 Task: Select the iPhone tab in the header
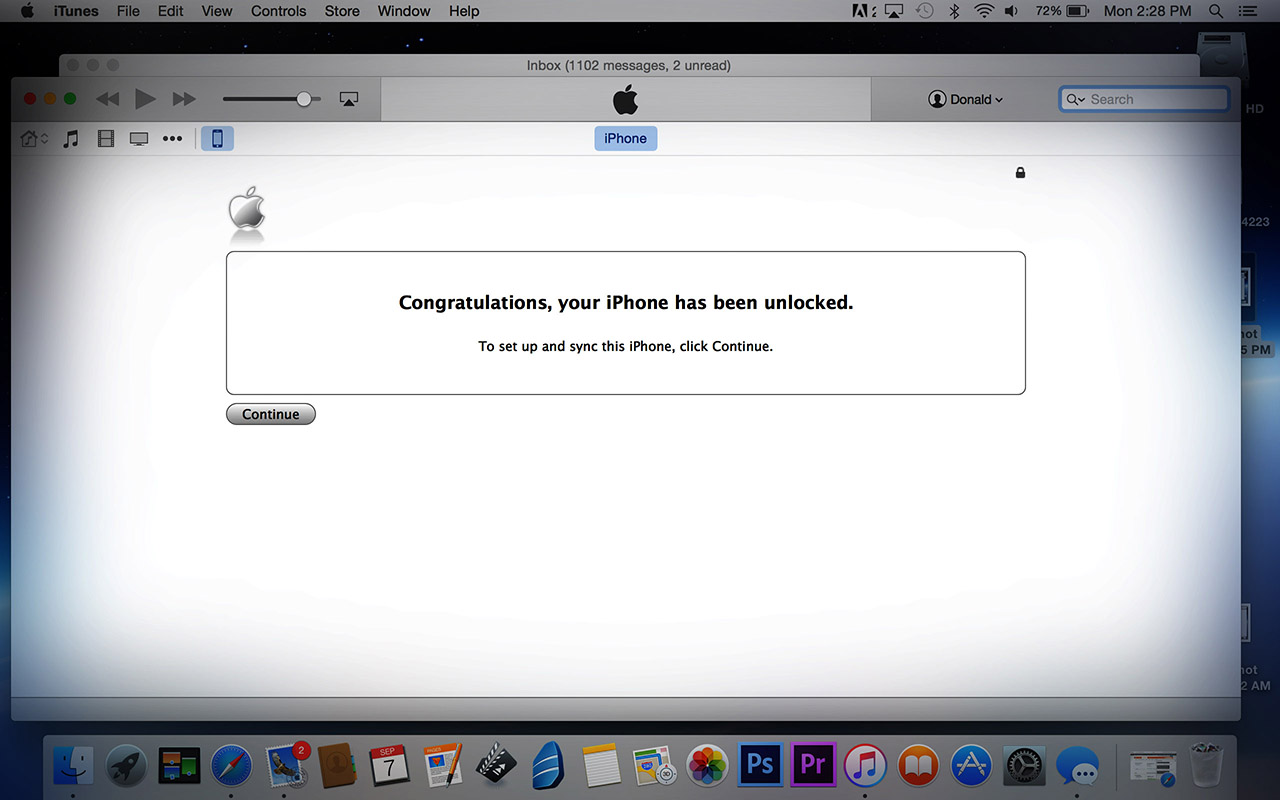[625, 138]
